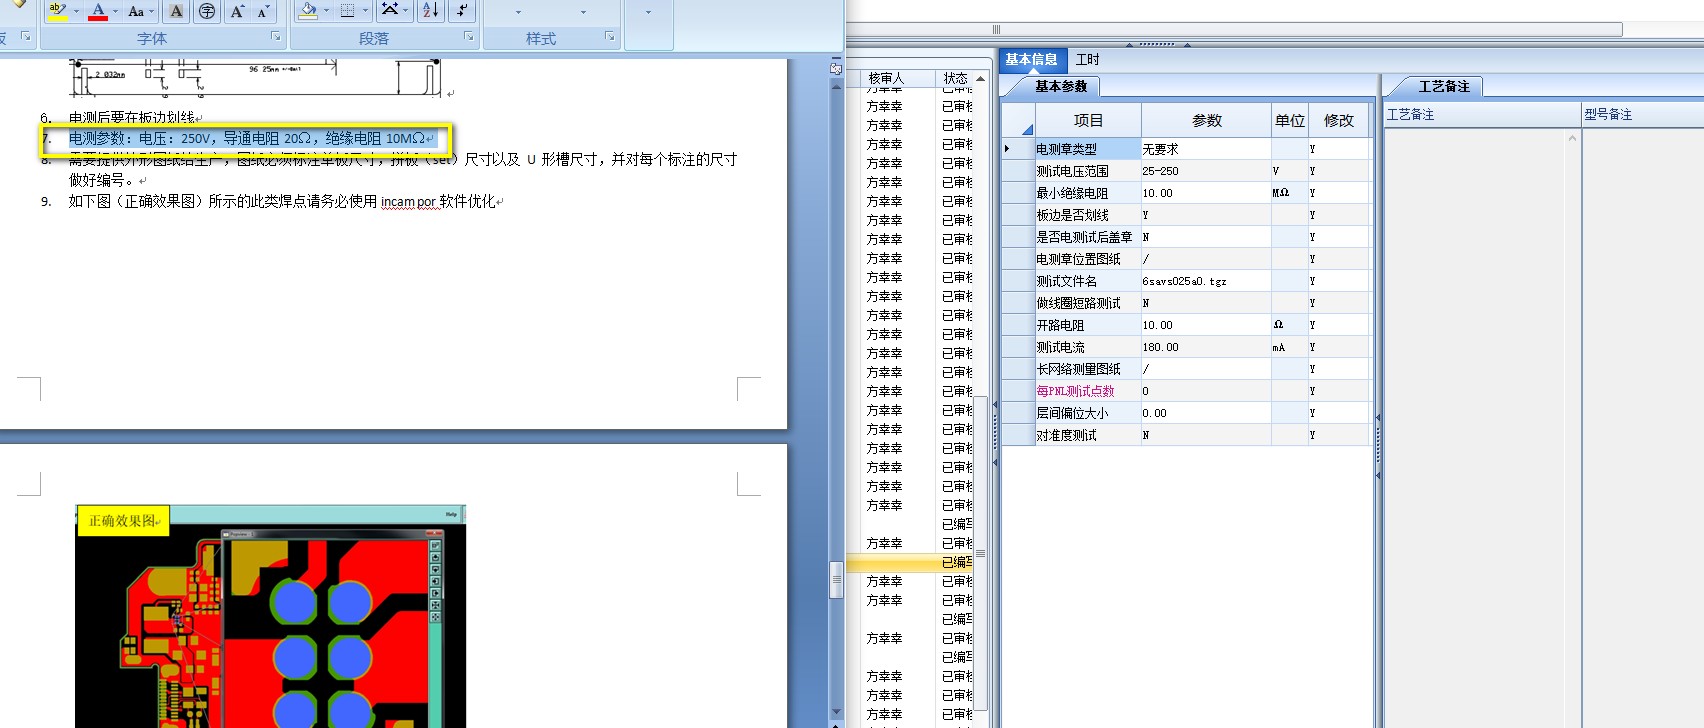1704x728 pixels.
Task: Open the font color dropdown arrow
Action: (115, 11)
